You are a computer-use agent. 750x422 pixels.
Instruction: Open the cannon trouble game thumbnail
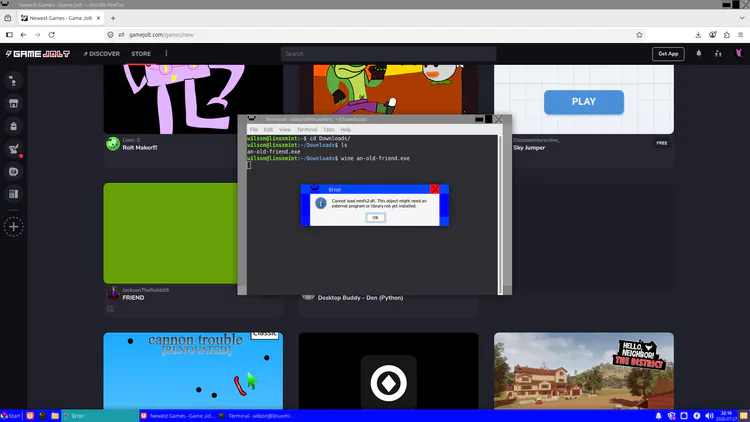[x=193, y=371]
